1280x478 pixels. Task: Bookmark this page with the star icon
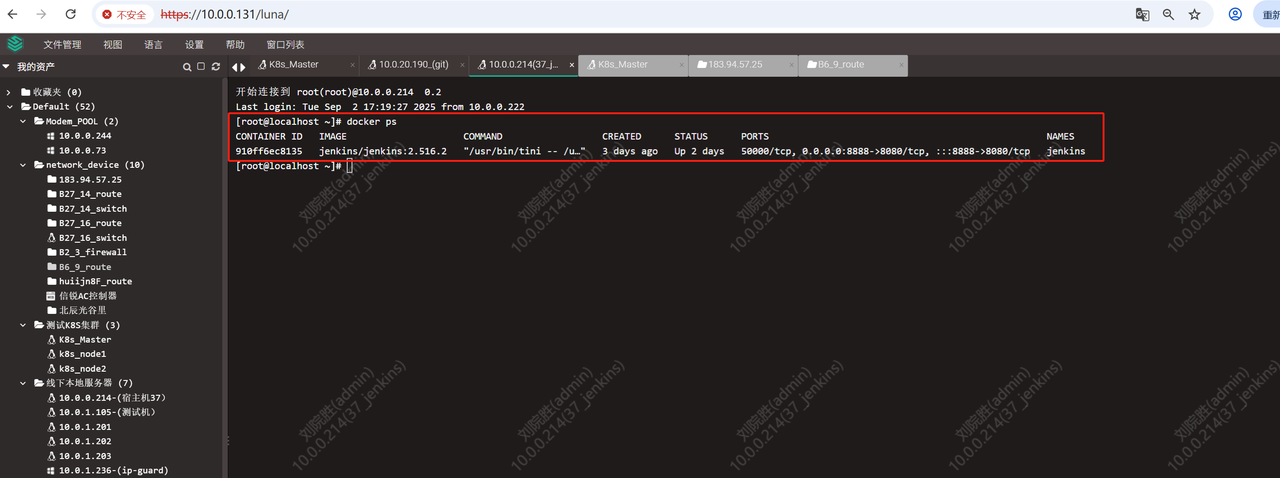click(x=1194, y=15)
